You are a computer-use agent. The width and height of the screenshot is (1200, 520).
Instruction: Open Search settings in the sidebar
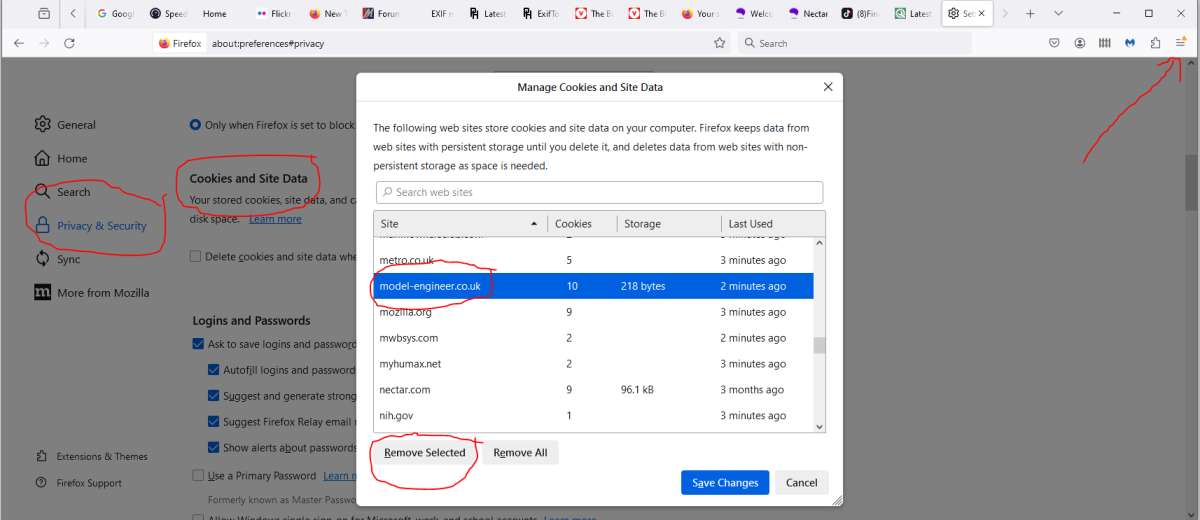point(62,192)
